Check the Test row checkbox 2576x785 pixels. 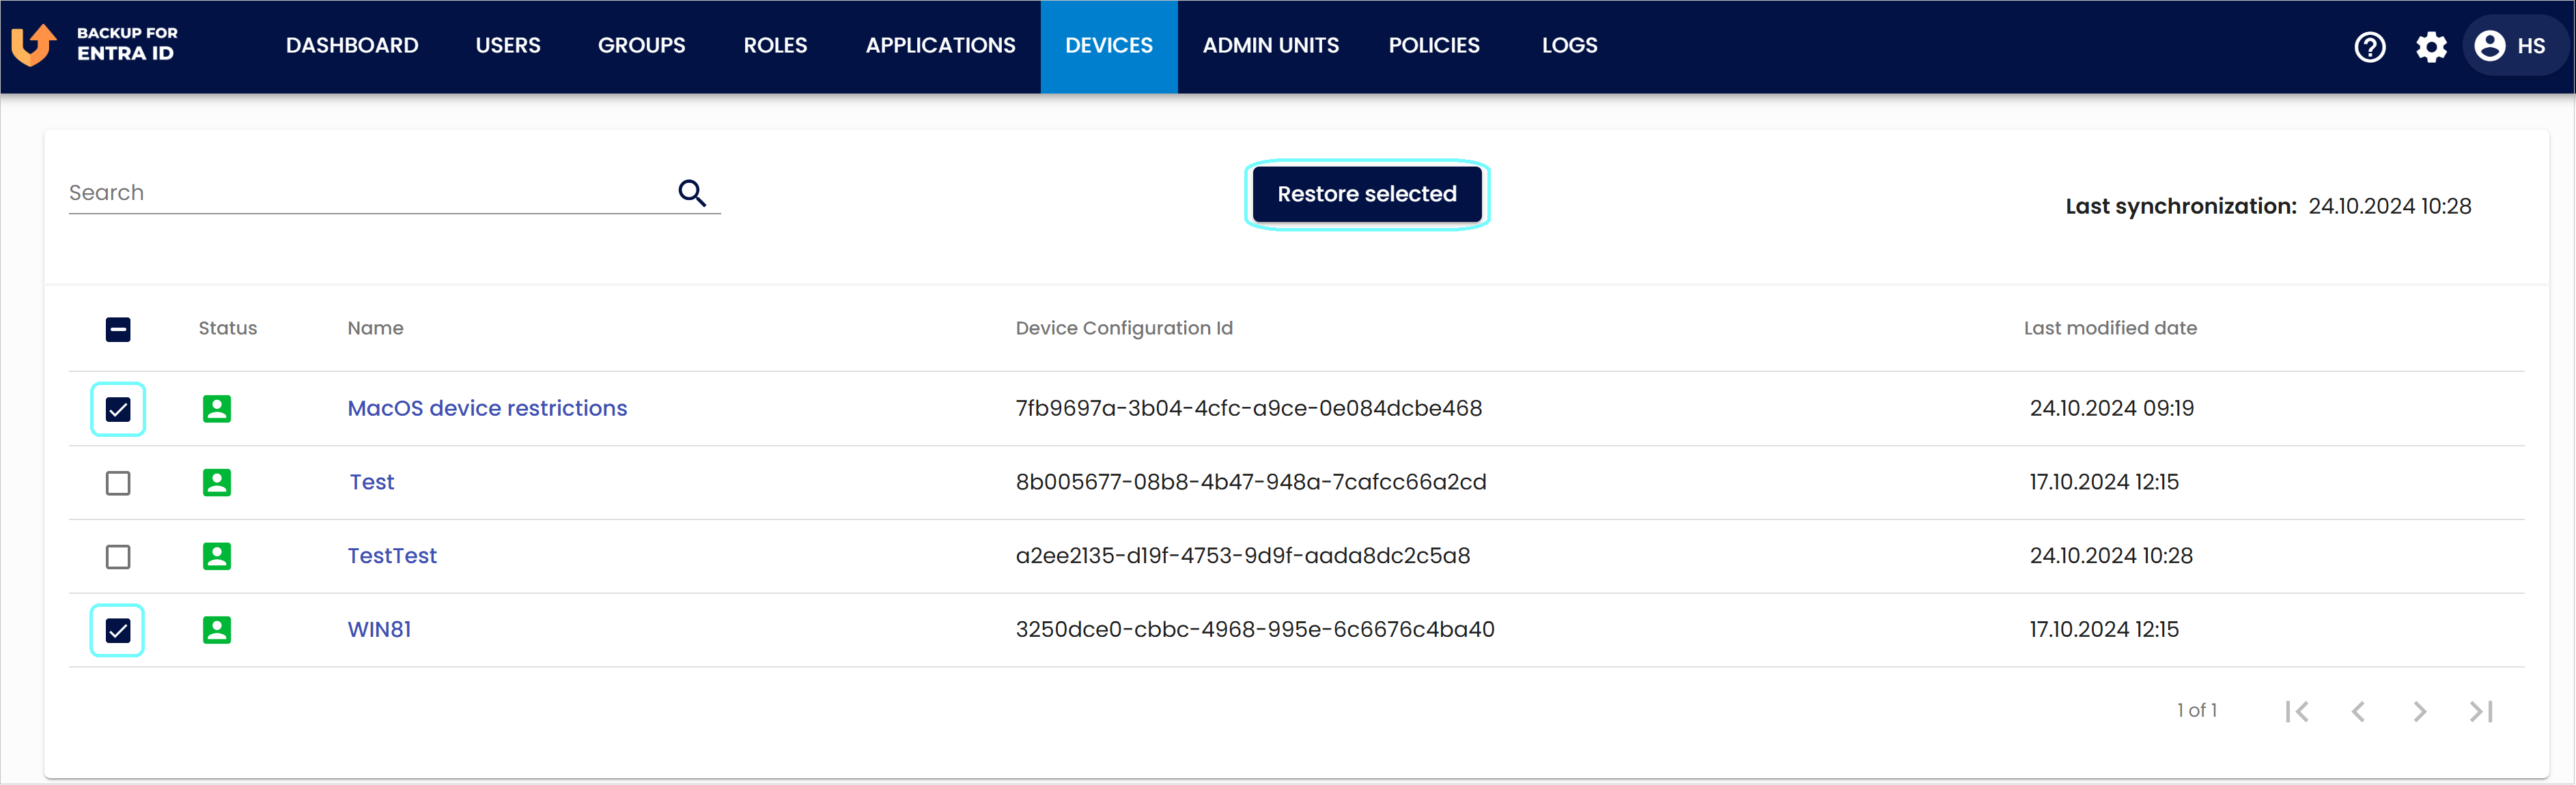tap(118, 483)
